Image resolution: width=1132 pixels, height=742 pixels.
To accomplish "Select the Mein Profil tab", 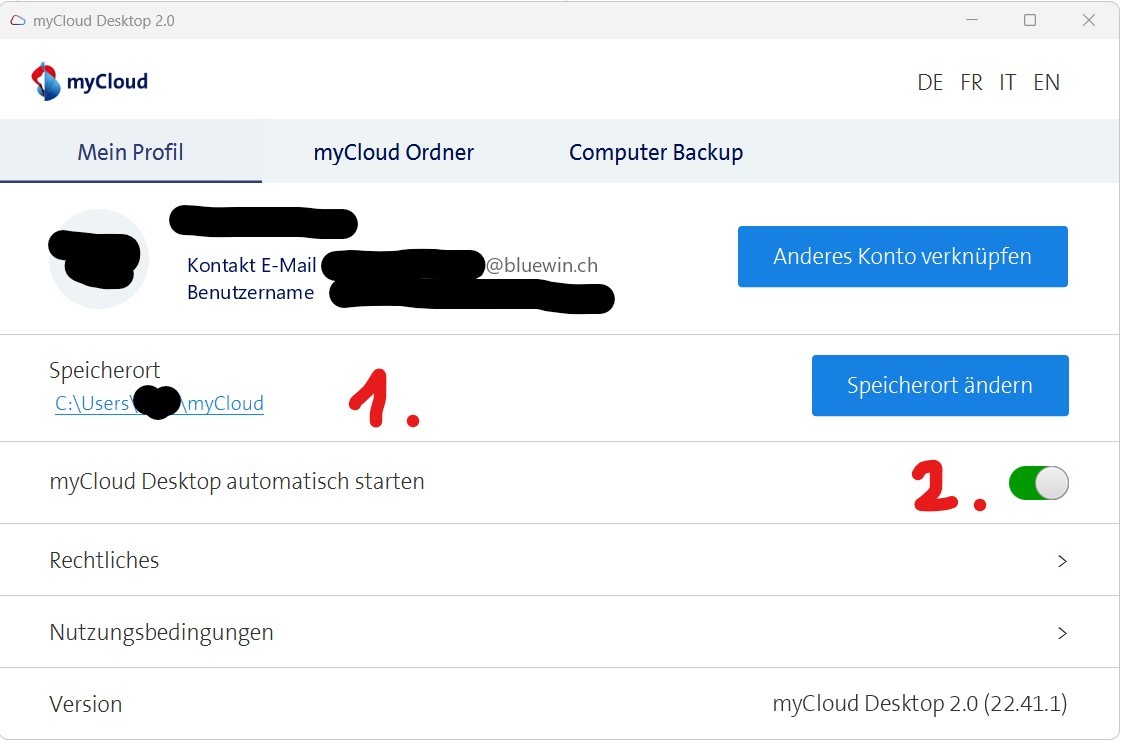I will pos(130,152).
